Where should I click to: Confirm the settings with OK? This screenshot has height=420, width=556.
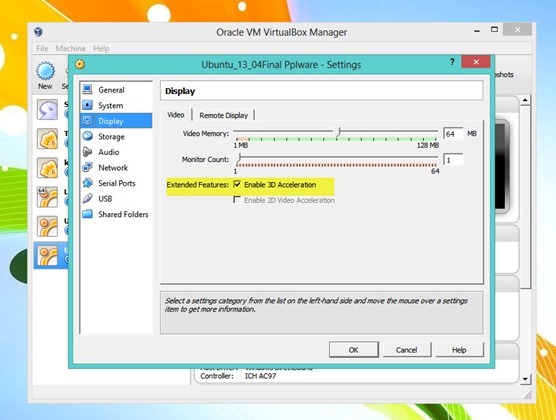(354, 350)
